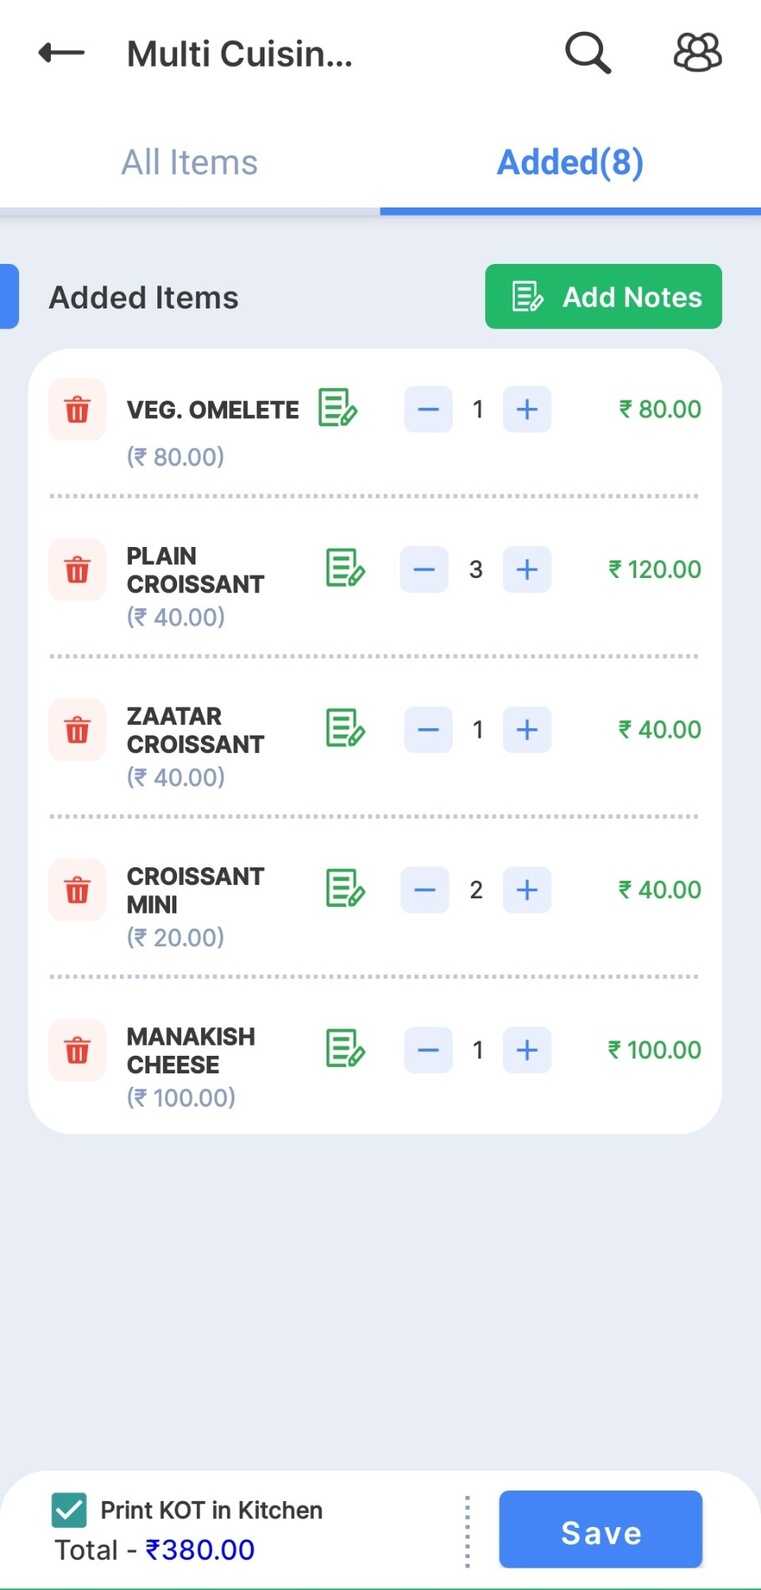Tap the back arrow icon
The image size is (761, 1590).
point(61,52)
